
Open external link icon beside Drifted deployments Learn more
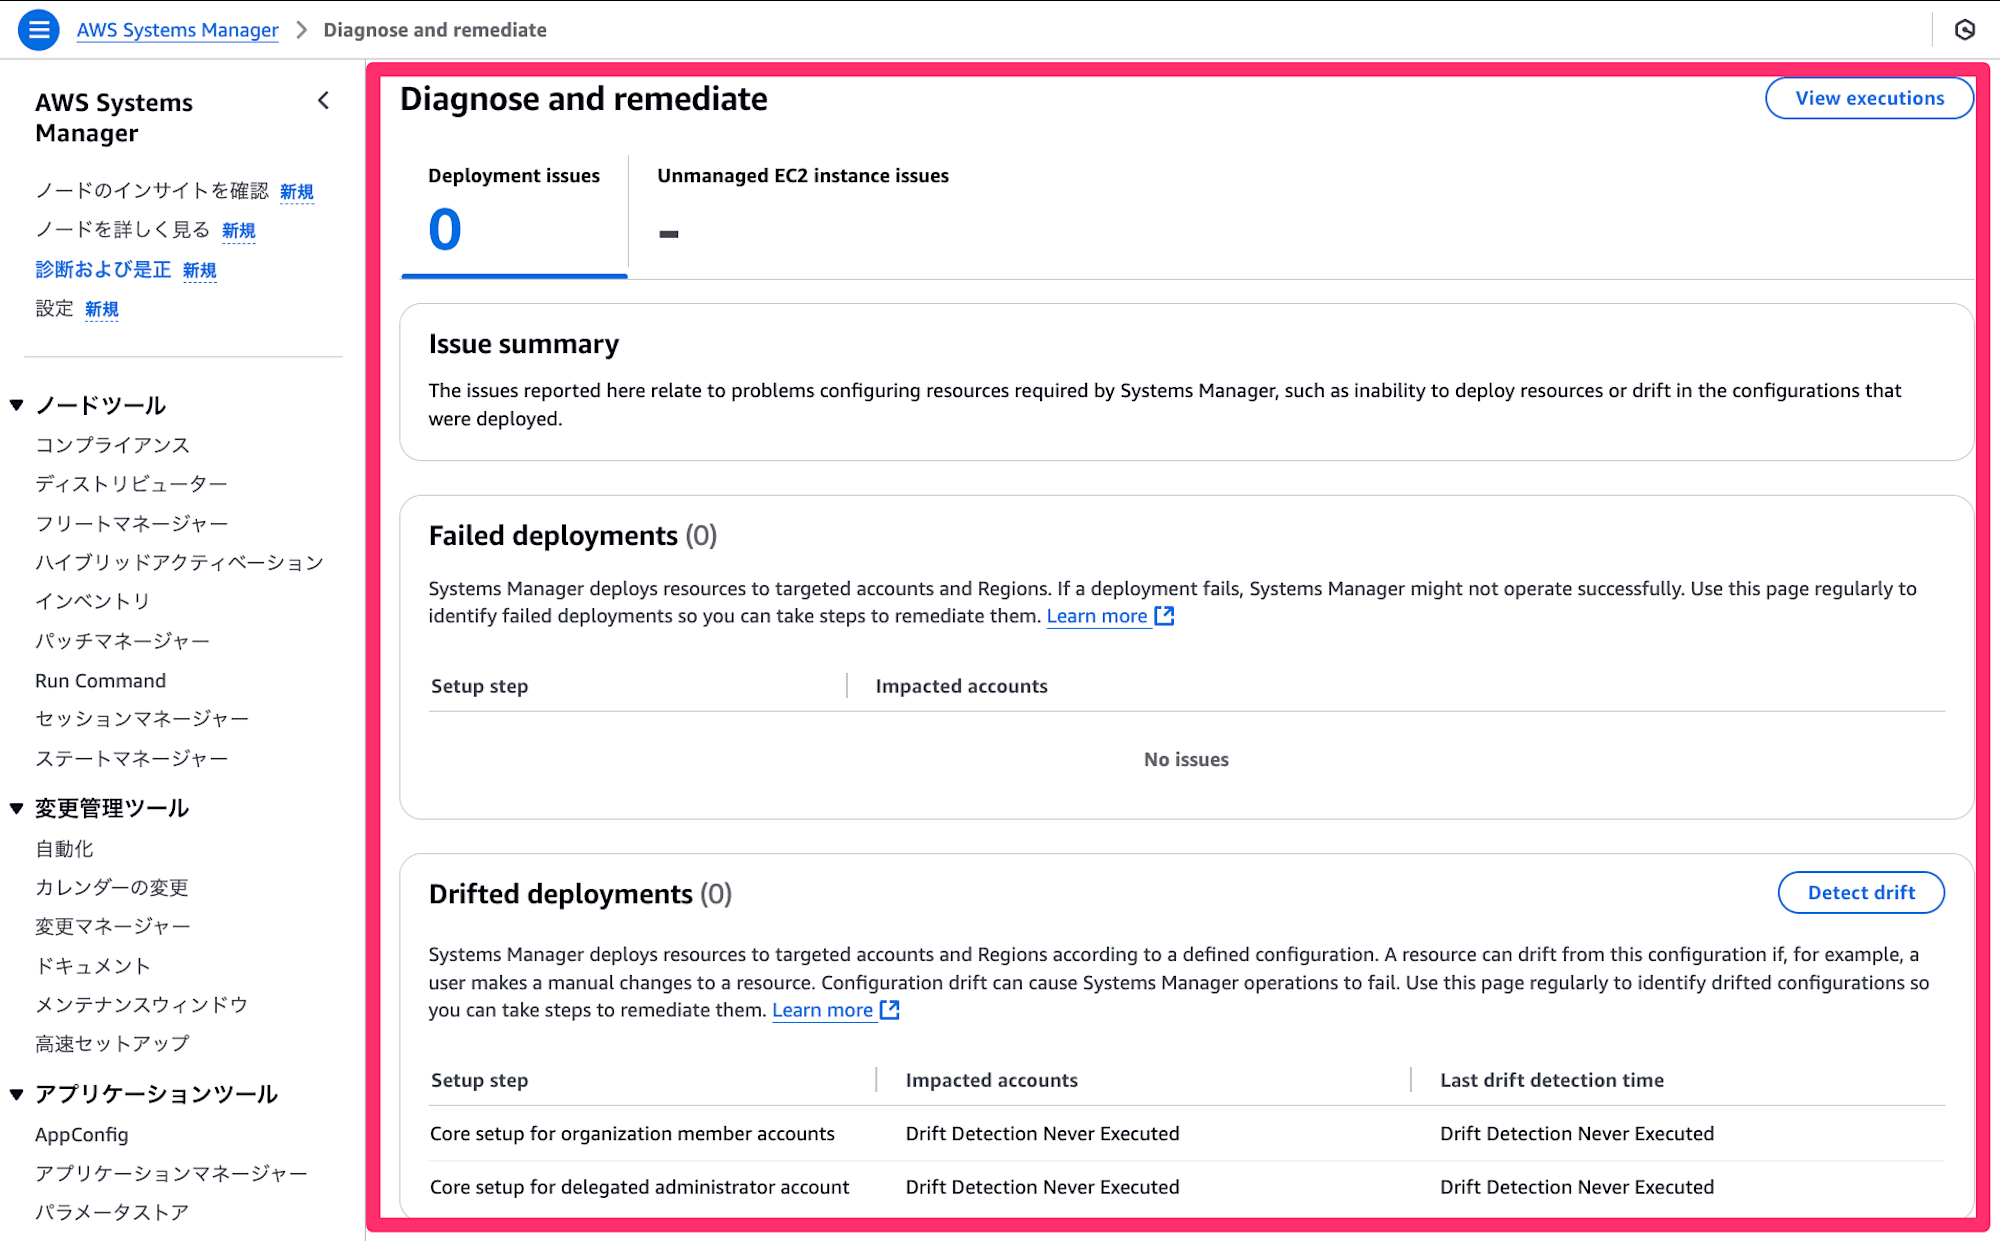pyautogui.click(x=890, y=1010)
